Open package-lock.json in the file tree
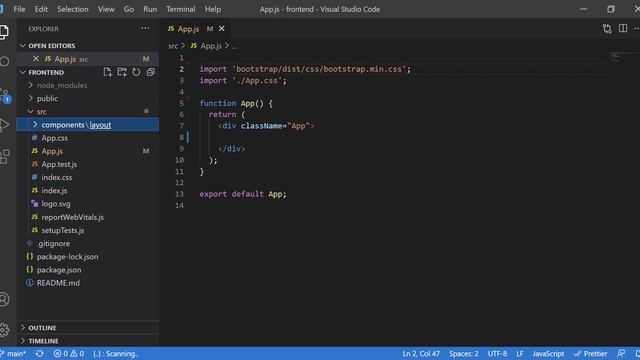 (87, 256)
